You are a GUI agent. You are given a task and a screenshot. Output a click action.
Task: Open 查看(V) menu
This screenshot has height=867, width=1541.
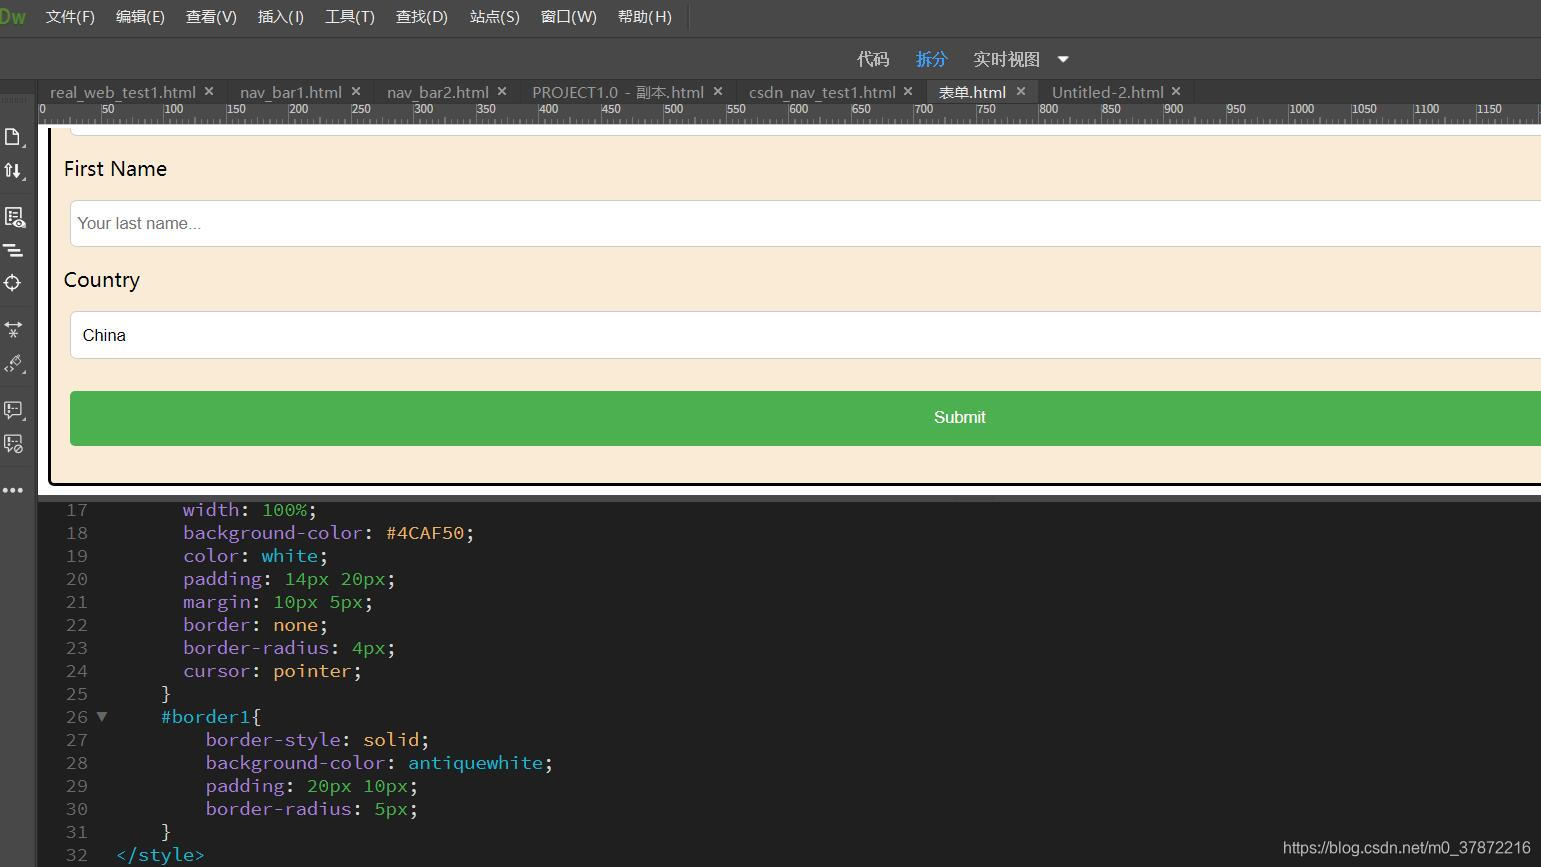tap(211, 17)
